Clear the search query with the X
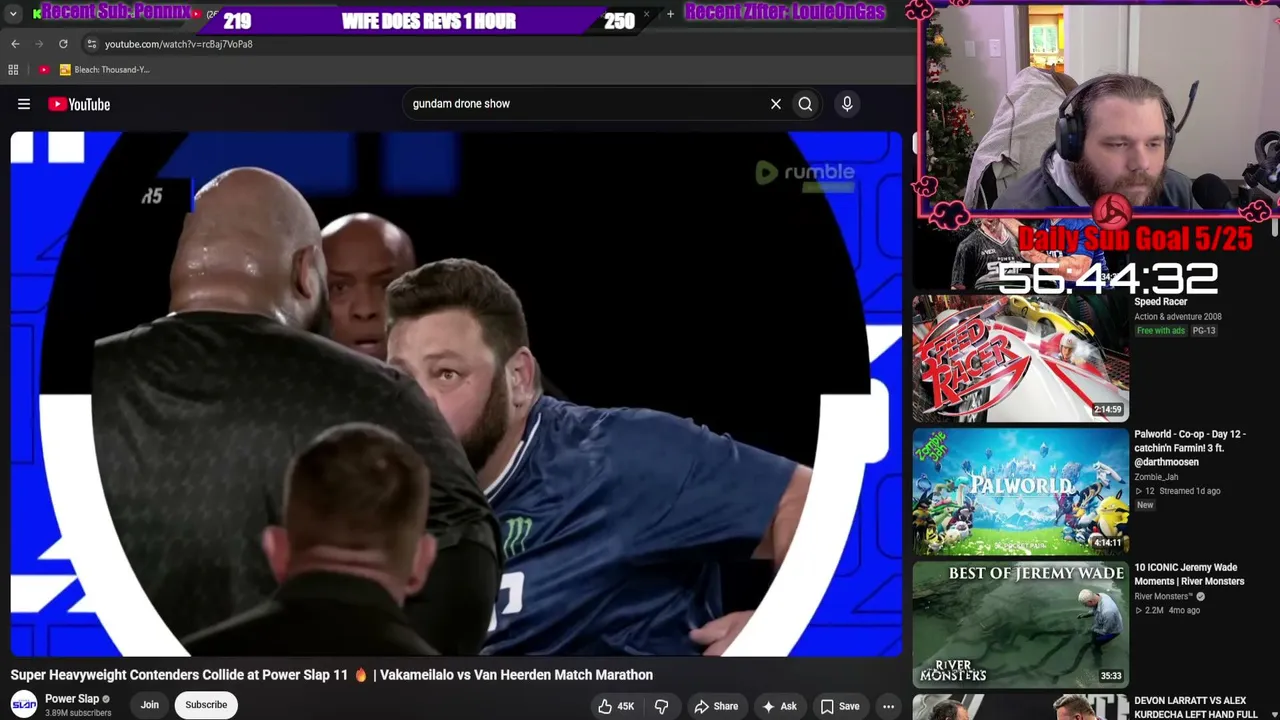The height and width of the screenshot is (720, 1280). (x=775, y=104)
